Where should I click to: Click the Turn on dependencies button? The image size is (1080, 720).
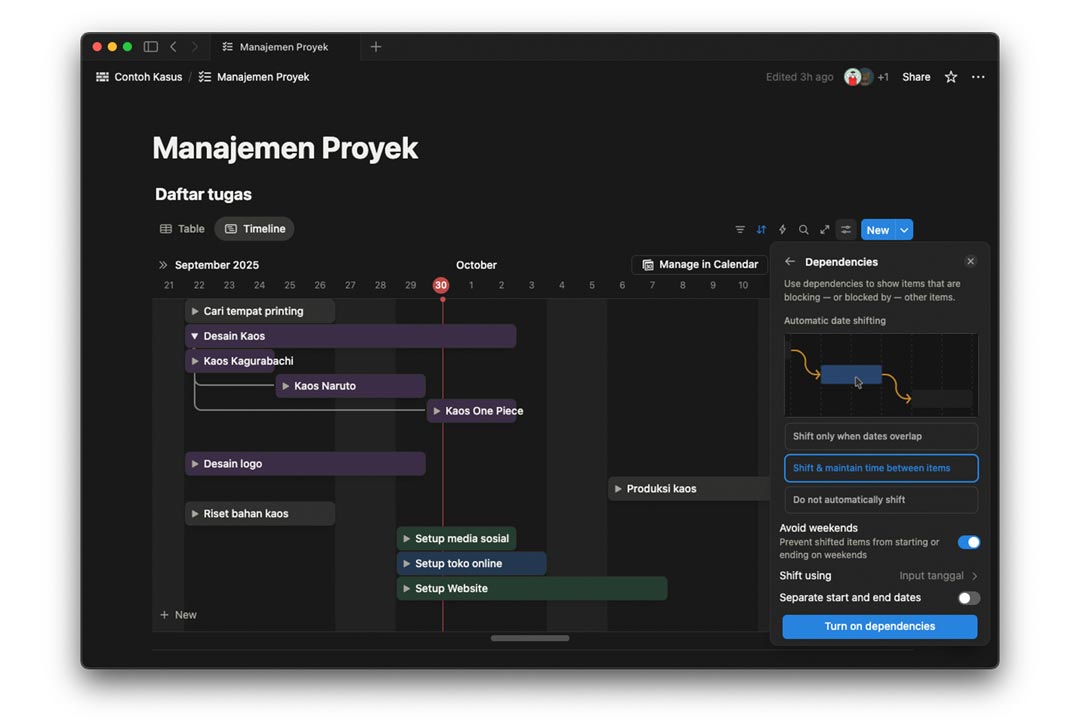coord(880,627)
